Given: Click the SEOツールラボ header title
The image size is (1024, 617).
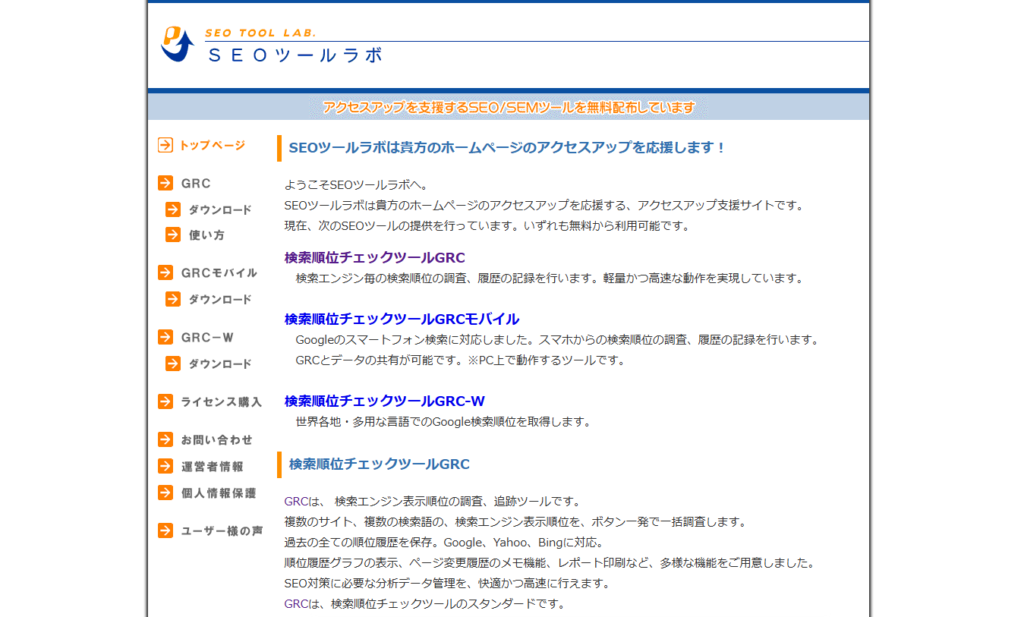Looking at the screenshot, I should coord(295,55).
